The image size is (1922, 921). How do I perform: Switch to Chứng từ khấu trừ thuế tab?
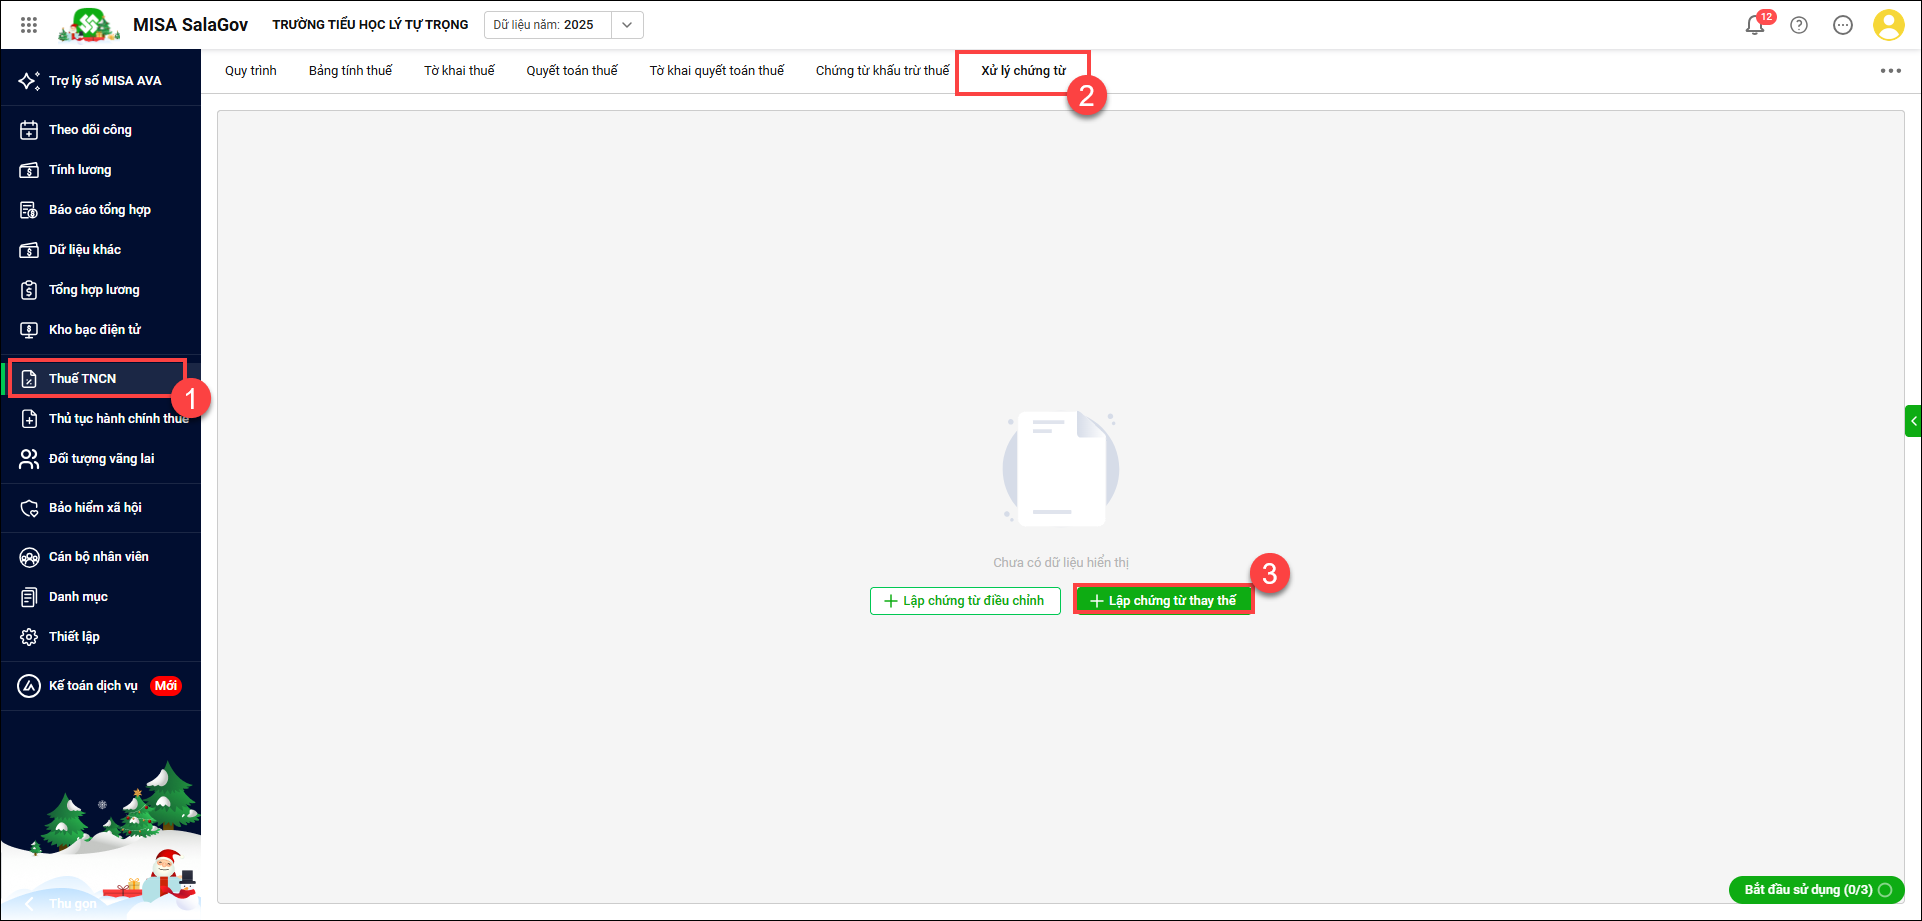pyautogui.click(x=882, y=71)
